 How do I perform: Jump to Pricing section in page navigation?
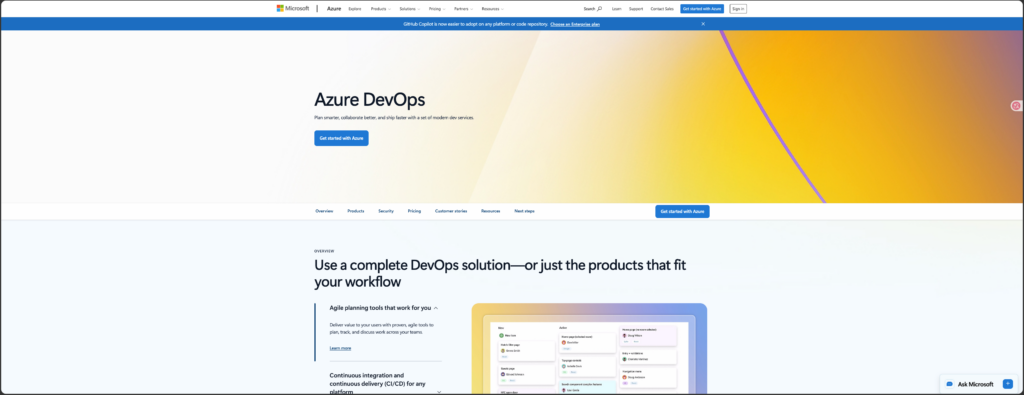(x=414, y=212)
